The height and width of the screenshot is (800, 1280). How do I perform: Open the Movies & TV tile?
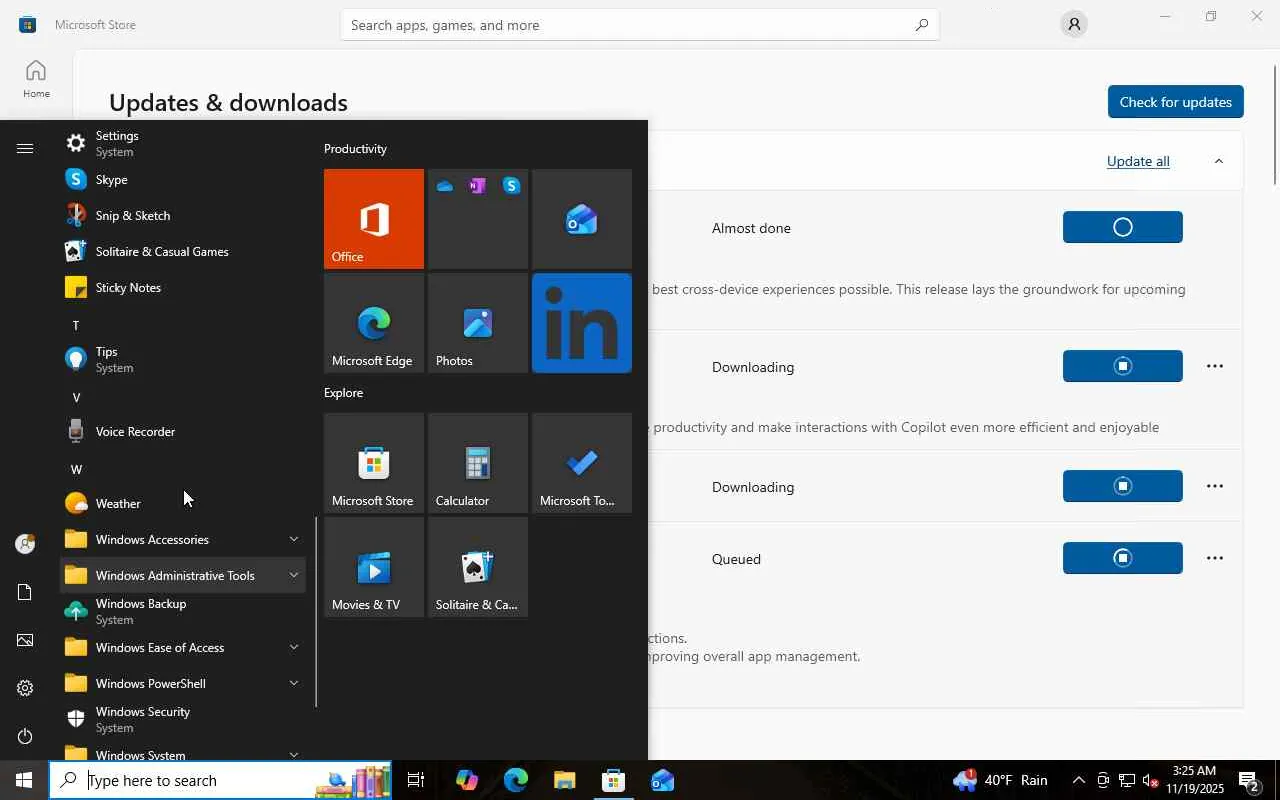[x=374, y=567]
